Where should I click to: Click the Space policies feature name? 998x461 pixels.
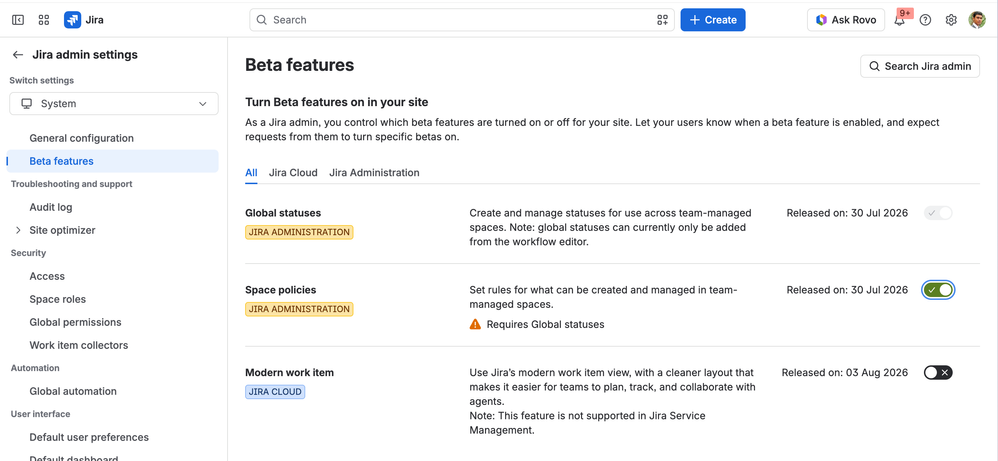click(281, 290)
